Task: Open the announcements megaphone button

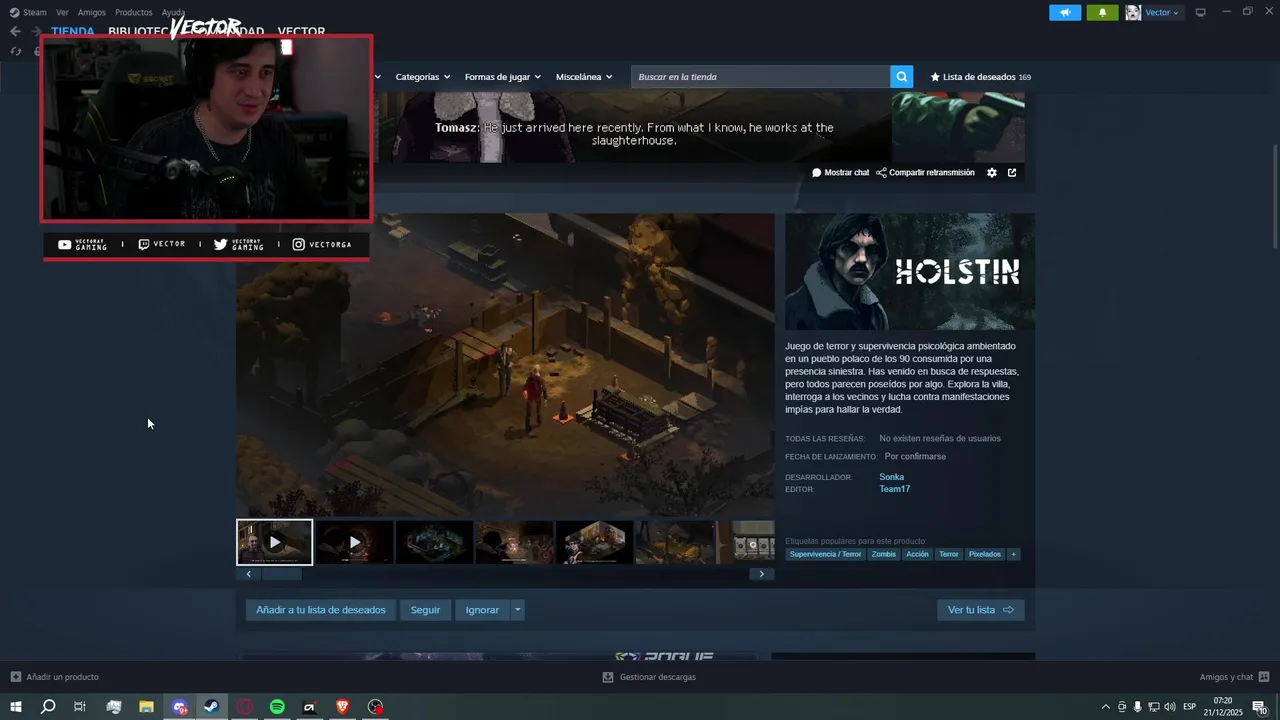Action: click(1065, 12)
